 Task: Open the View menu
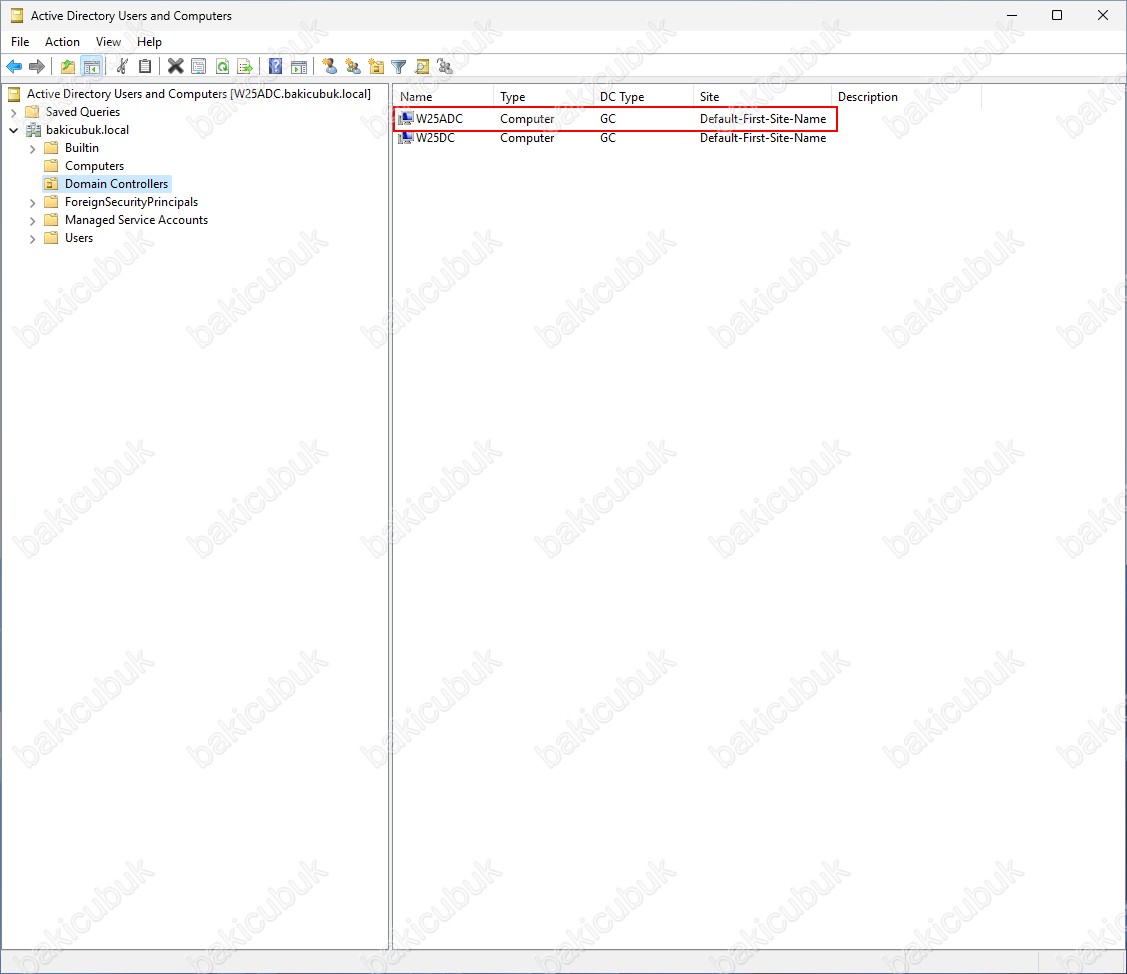[109, 42]
